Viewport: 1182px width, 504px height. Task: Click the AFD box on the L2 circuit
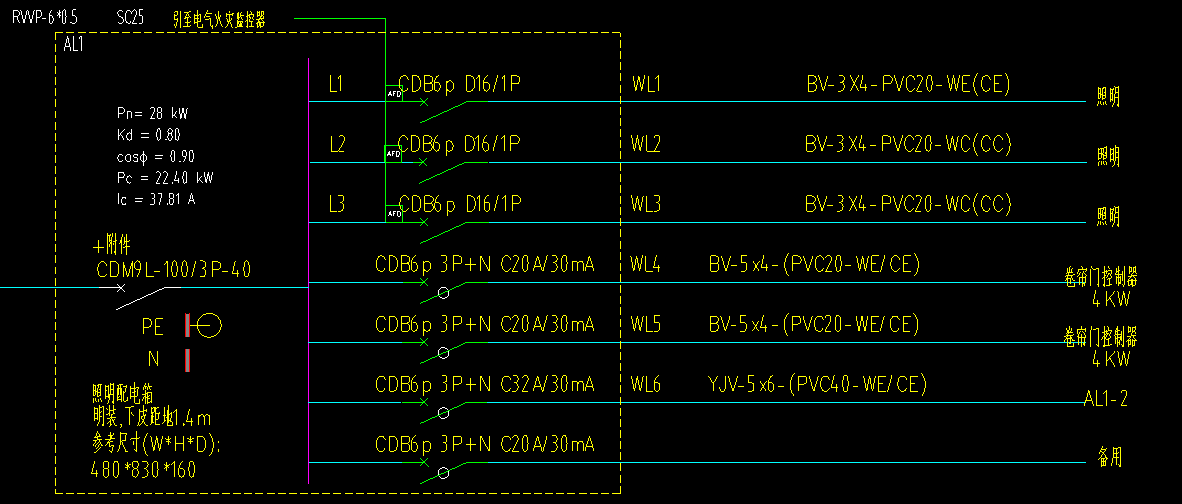[x=393, y=154]
